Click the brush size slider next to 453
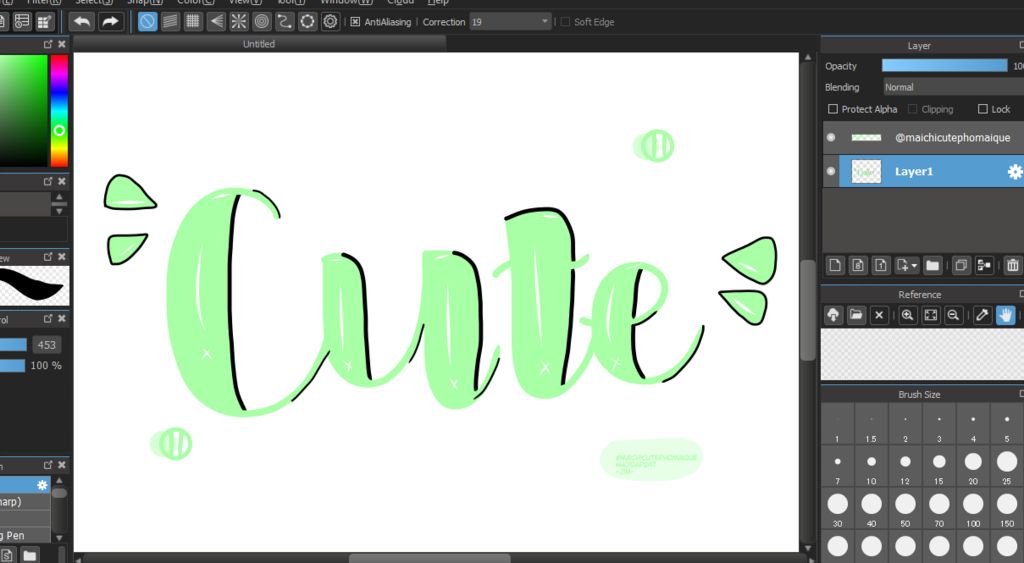The width and height of the screenshot is (1024, 563). (13, 345)
